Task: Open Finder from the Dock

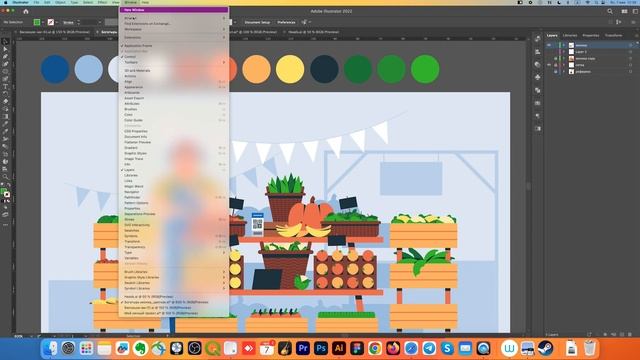Action: pos(50,348)
